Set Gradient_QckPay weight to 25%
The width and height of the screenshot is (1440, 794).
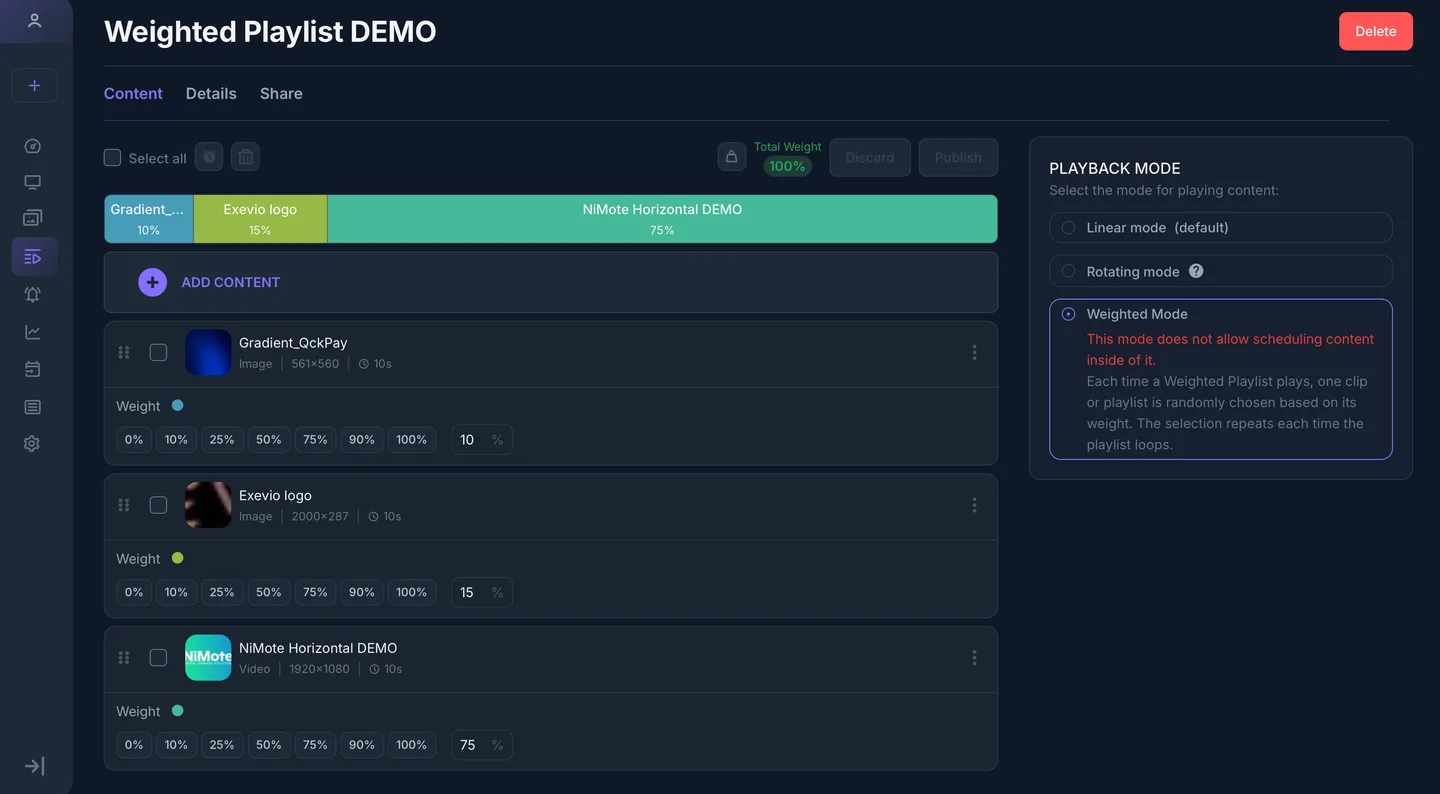point(222,439)
